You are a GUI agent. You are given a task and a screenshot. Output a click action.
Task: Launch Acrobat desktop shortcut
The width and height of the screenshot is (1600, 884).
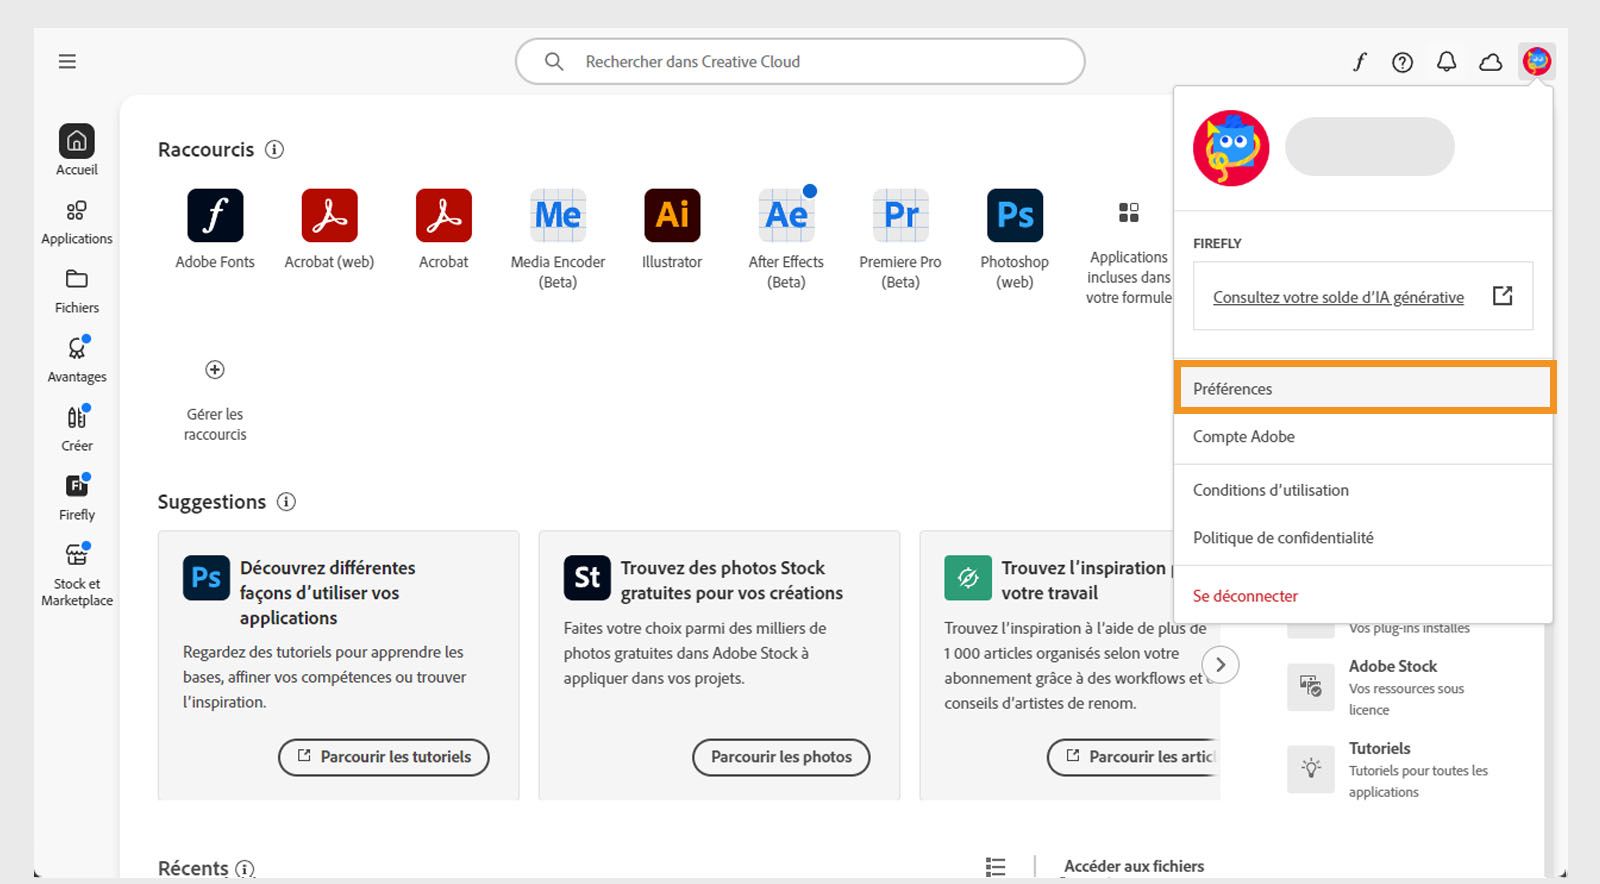click(x=443, y=229)
